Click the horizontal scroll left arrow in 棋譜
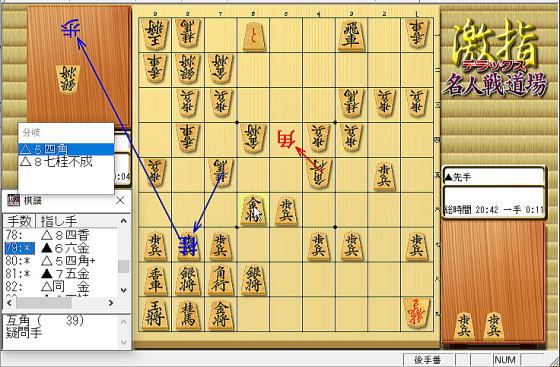 [x=9, y=303]
